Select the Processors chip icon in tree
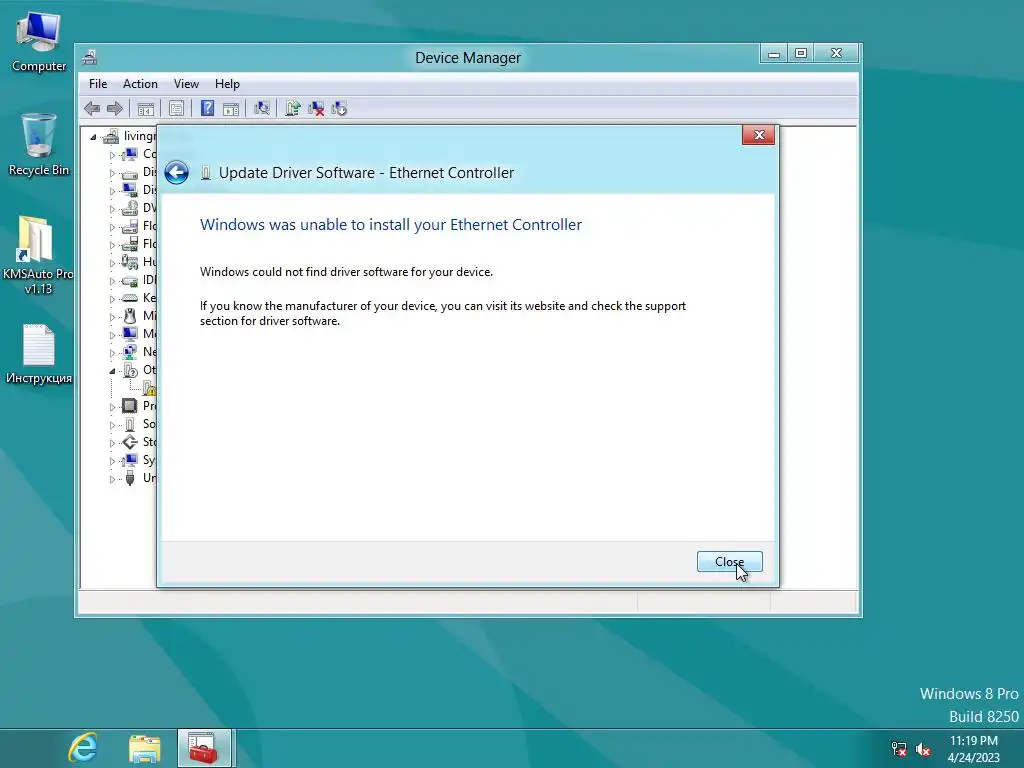Viewport: 1024px width, 768px height. click(130, 406)
